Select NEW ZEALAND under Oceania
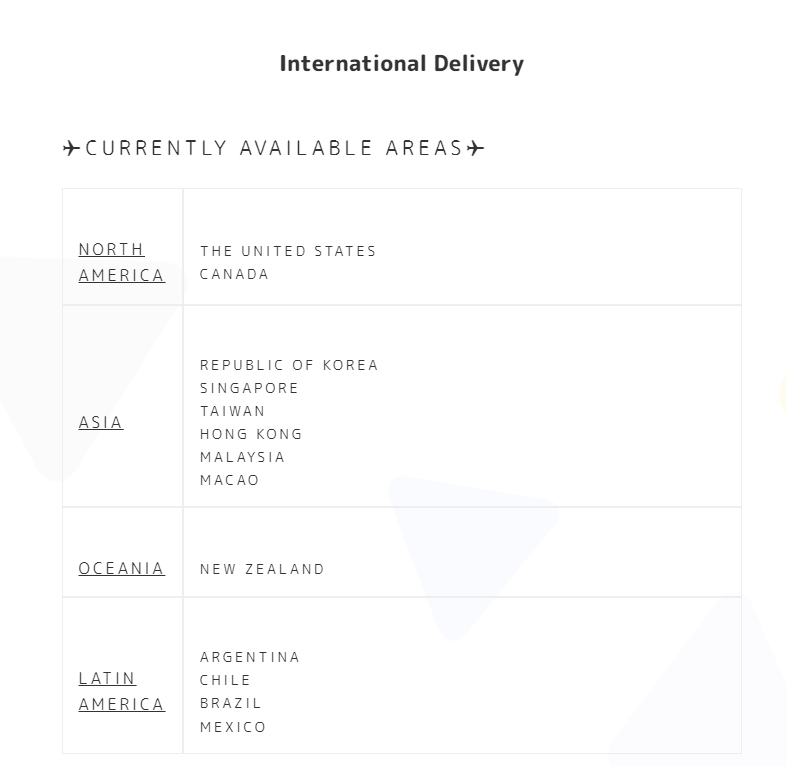The height and width of the screenshot is (766, 786). [262, 569]
